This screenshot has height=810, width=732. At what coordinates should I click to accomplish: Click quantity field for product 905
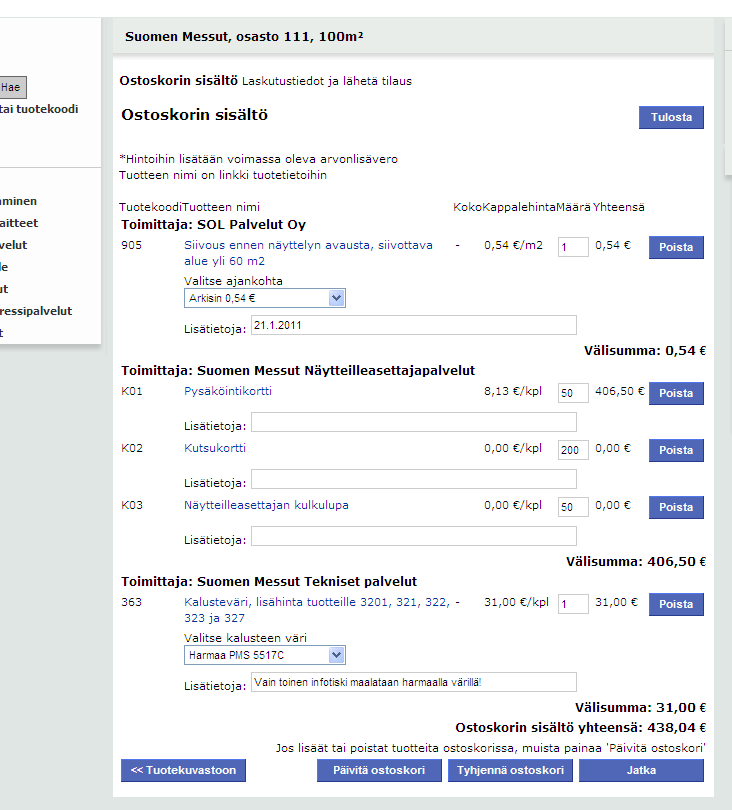[573, 247]
